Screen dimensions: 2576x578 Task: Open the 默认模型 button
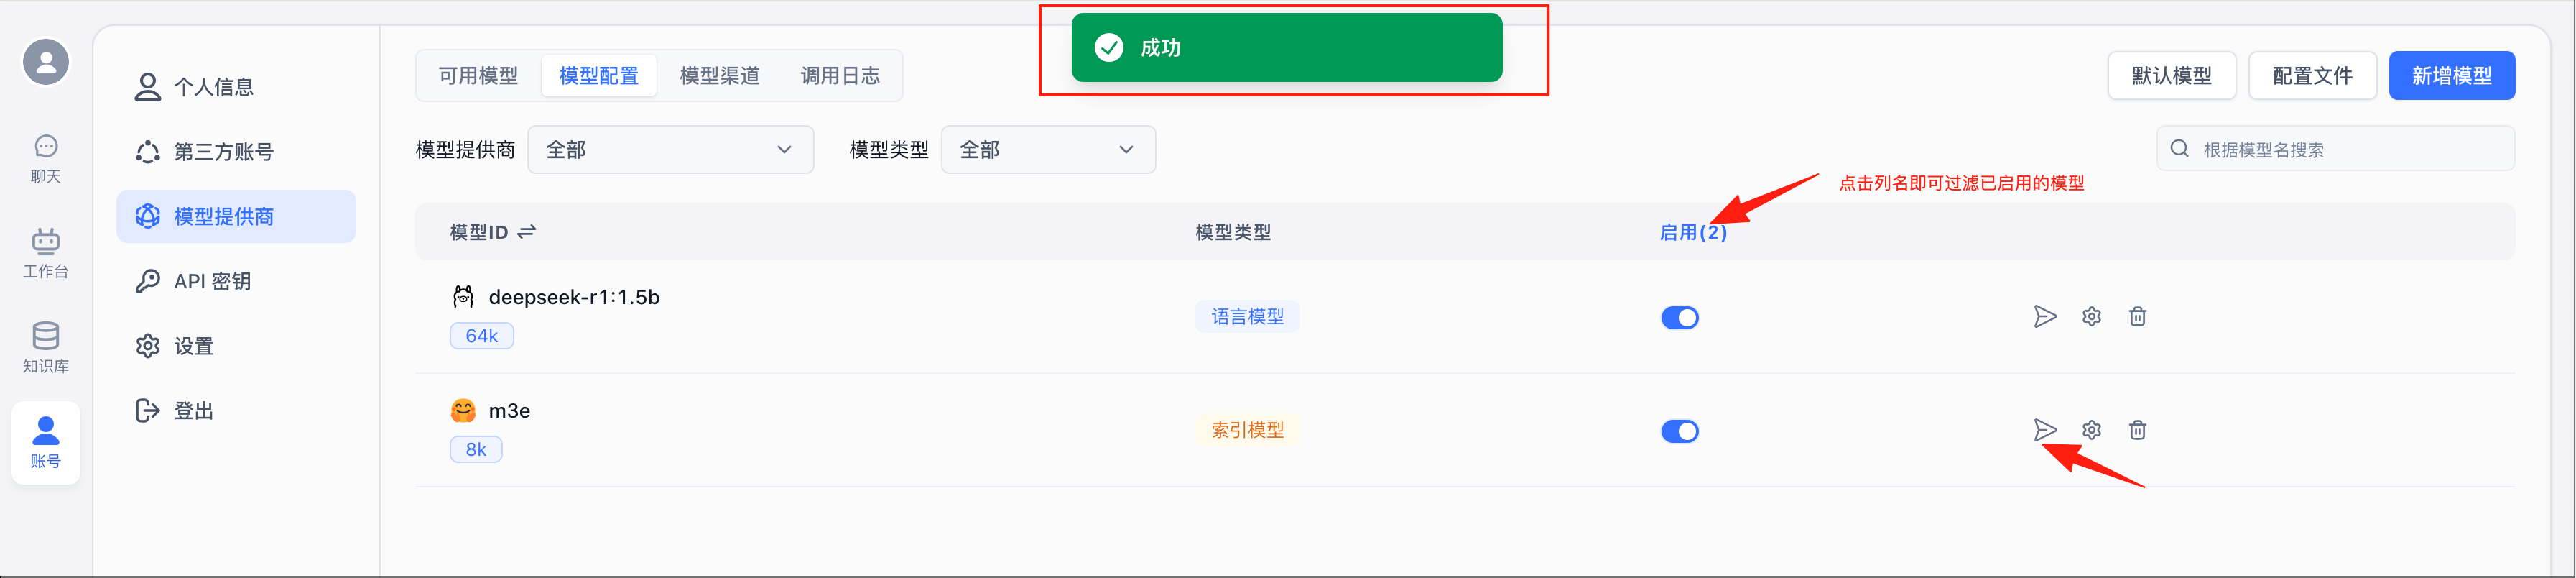click(x=2171, y=76)
